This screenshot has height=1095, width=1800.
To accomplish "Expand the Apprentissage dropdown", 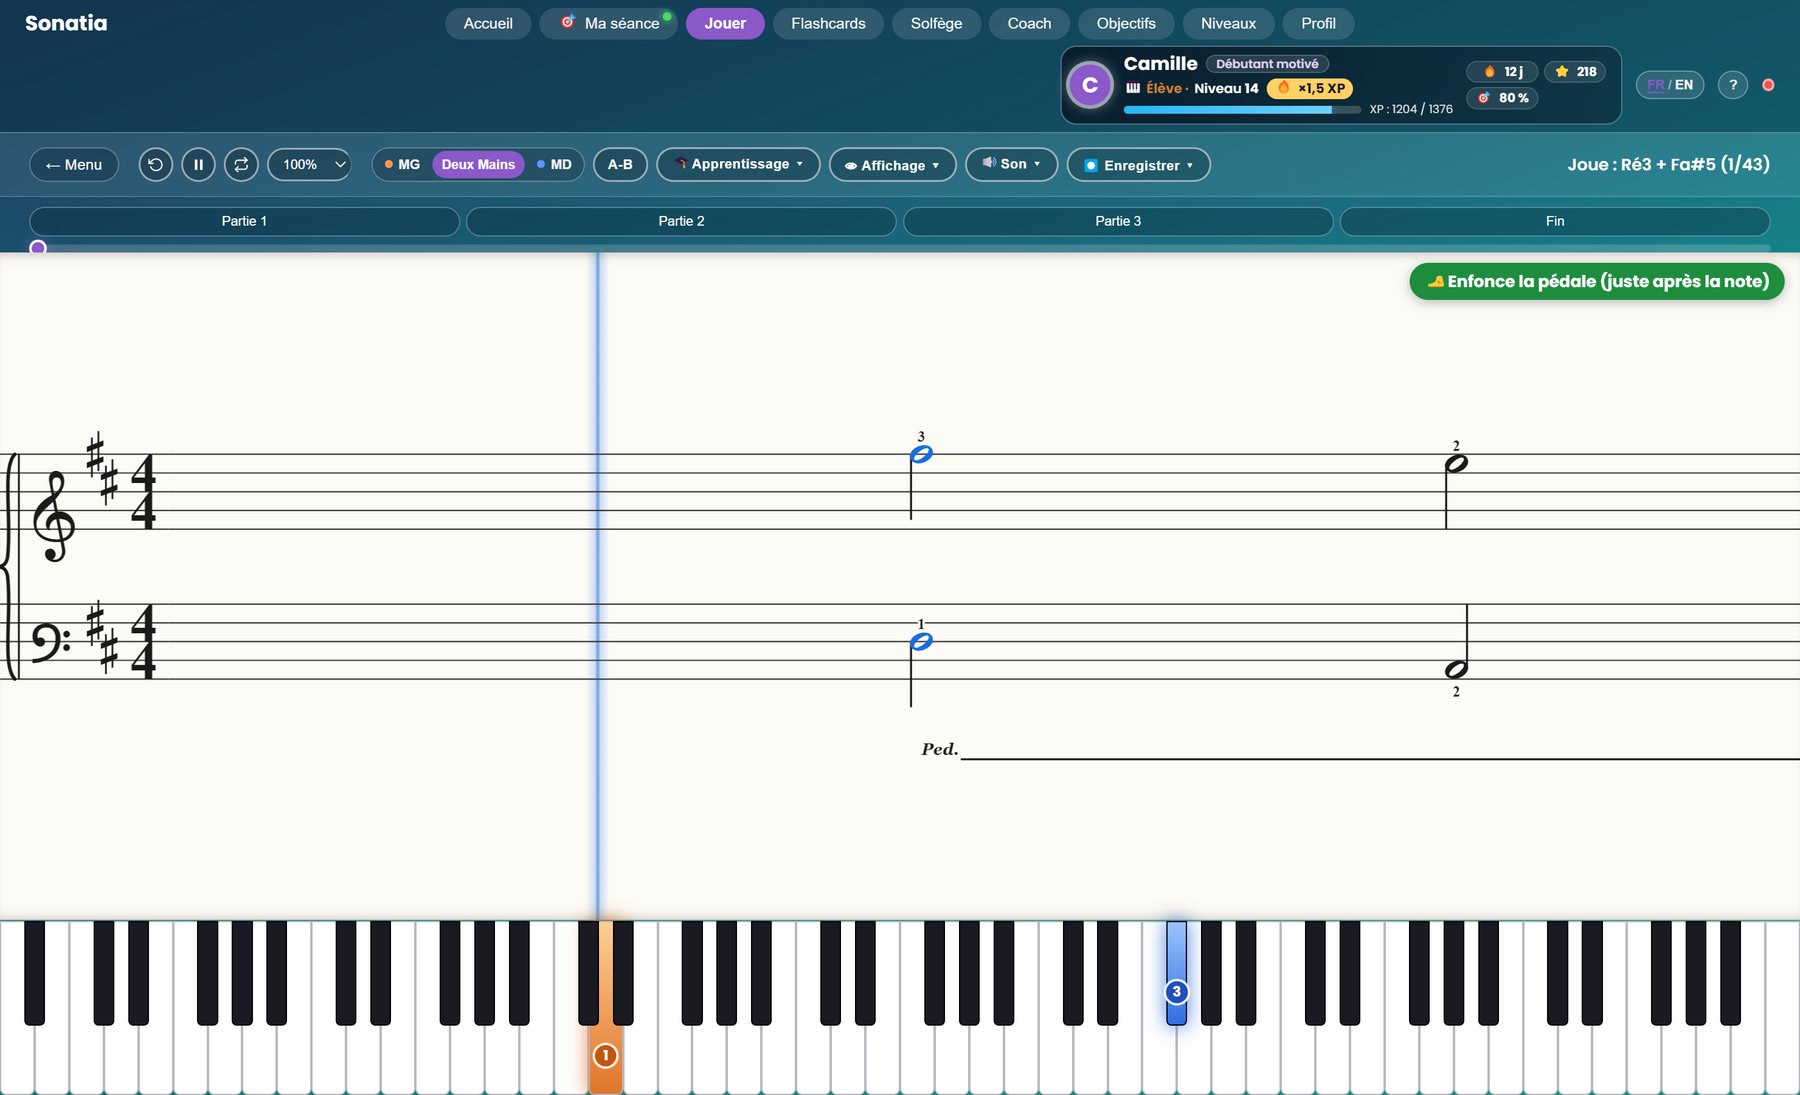I will pos(738,164).
